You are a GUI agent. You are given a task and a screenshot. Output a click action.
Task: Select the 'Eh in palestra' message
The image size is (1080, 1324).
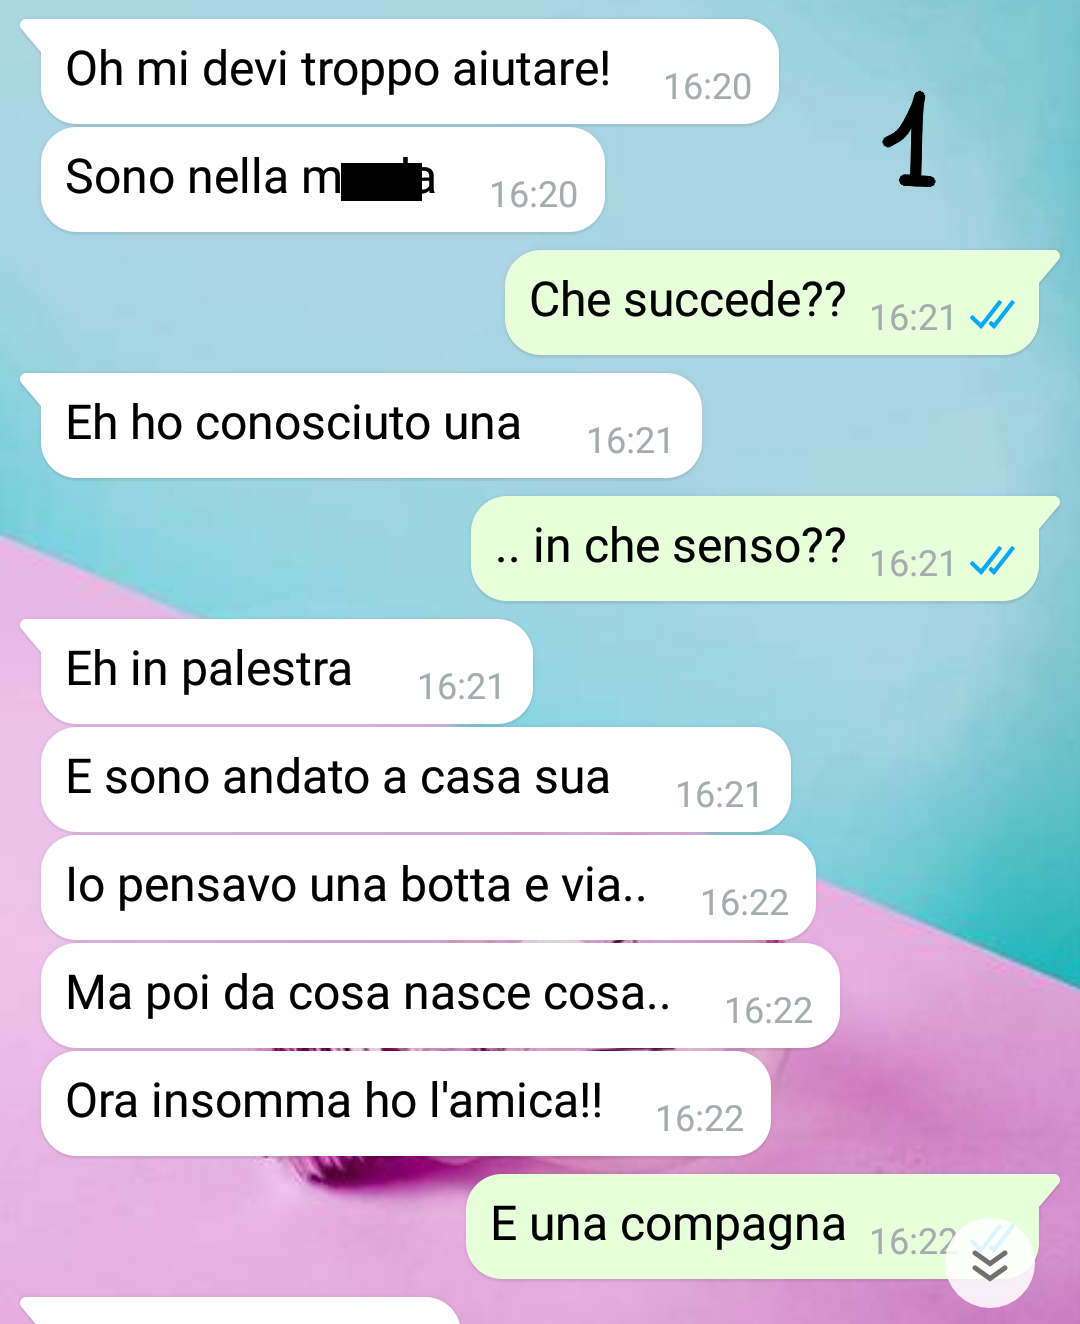click(x=286, y=672)
